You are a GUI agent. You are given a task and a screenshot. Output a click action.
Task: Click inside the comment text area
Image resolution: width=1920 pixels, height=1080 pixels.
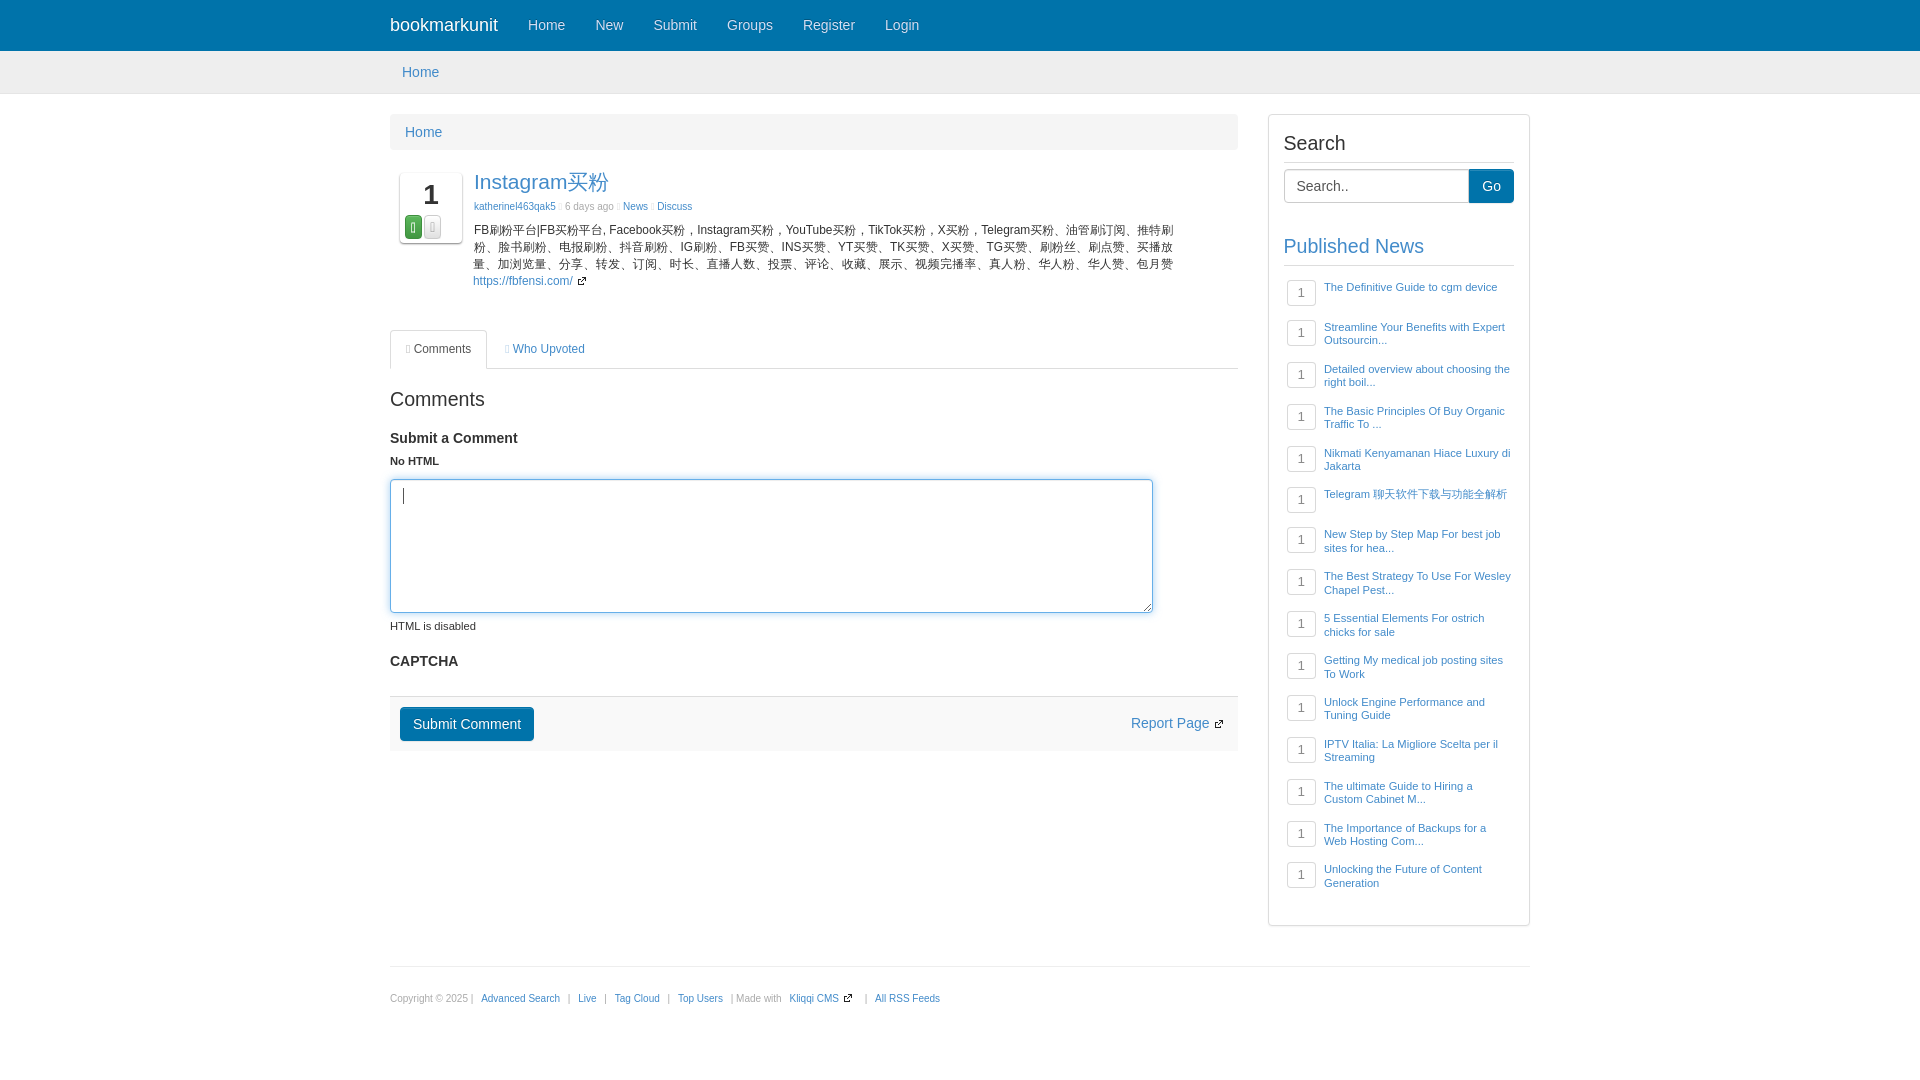click(x=770, y=545)
